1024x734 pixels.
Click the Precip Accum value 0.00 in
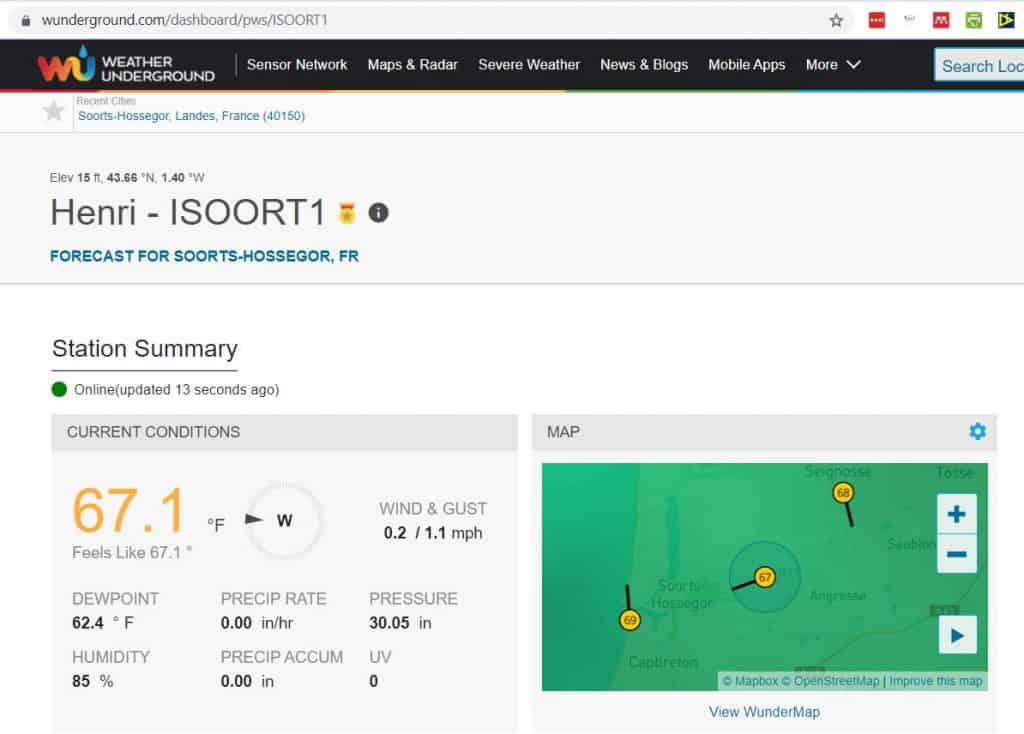click(248, 681)
